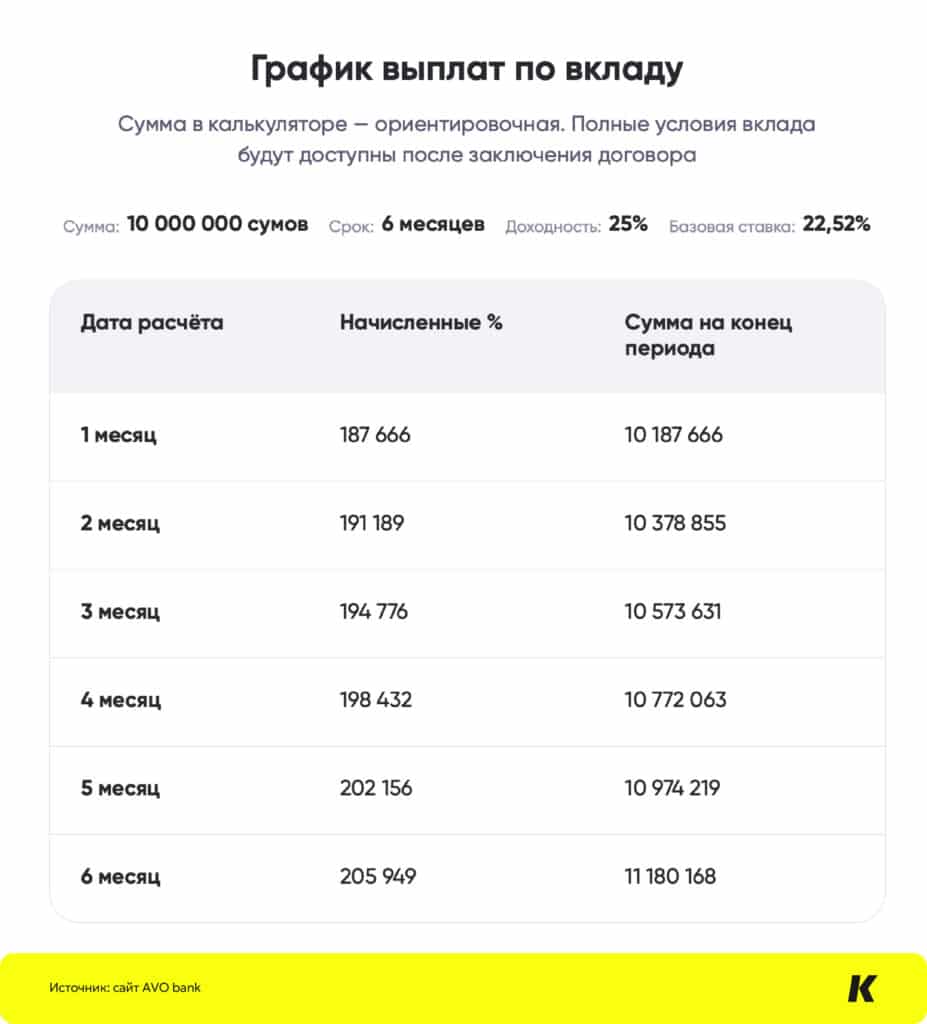Click end balance '10 772 063' cell
The width and height of the screenshot is (927, 1024).
click(x=676, y=699)
